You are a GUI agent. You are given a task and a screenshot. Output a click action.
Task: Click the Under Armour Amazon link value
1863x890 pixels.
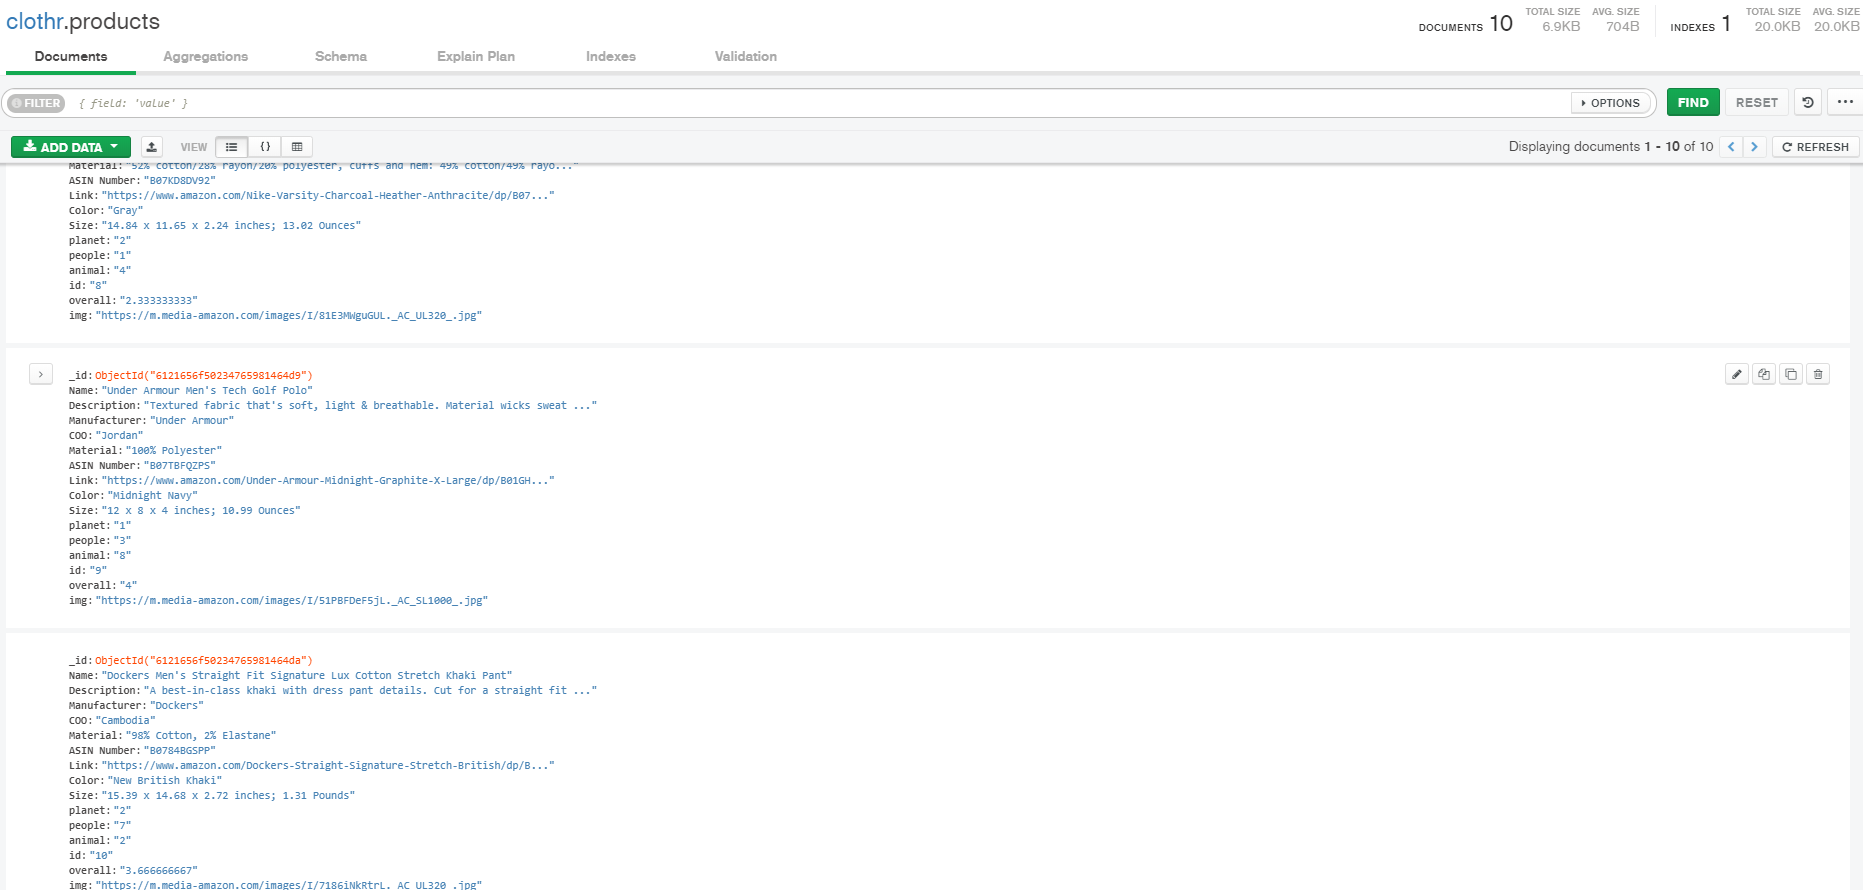[x=328, y=480]
